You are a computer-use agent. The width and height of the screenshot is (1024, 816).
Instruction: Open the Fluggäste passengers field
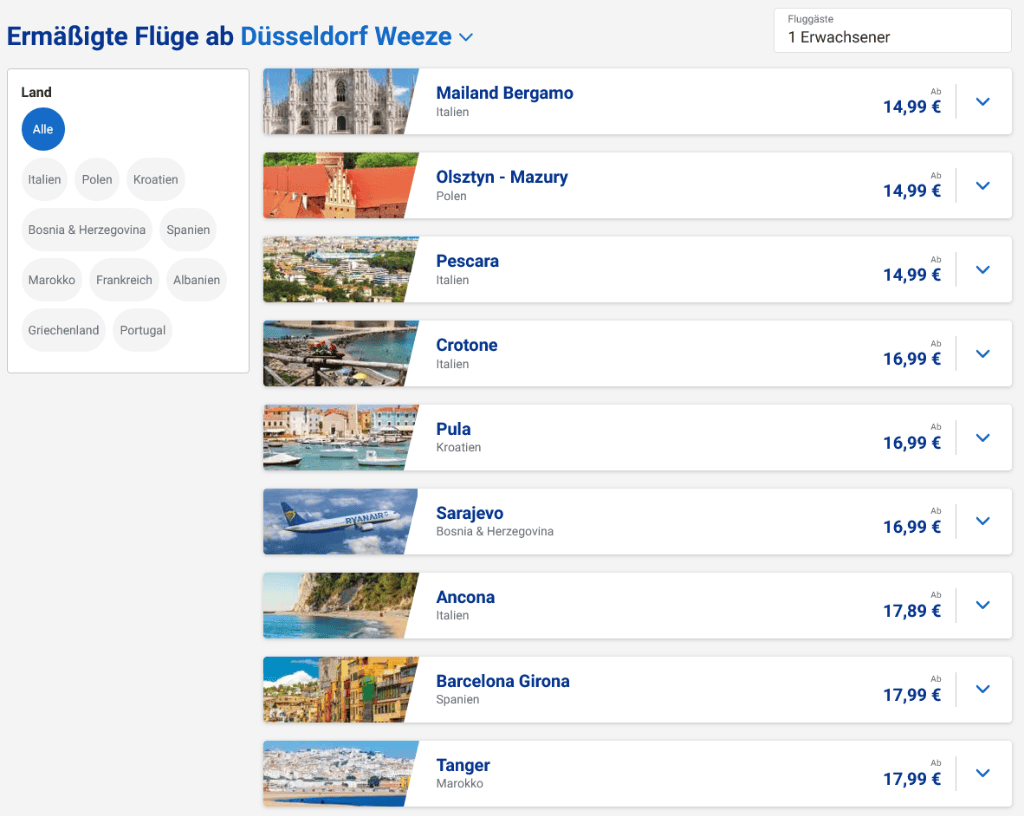pos(892,31)
